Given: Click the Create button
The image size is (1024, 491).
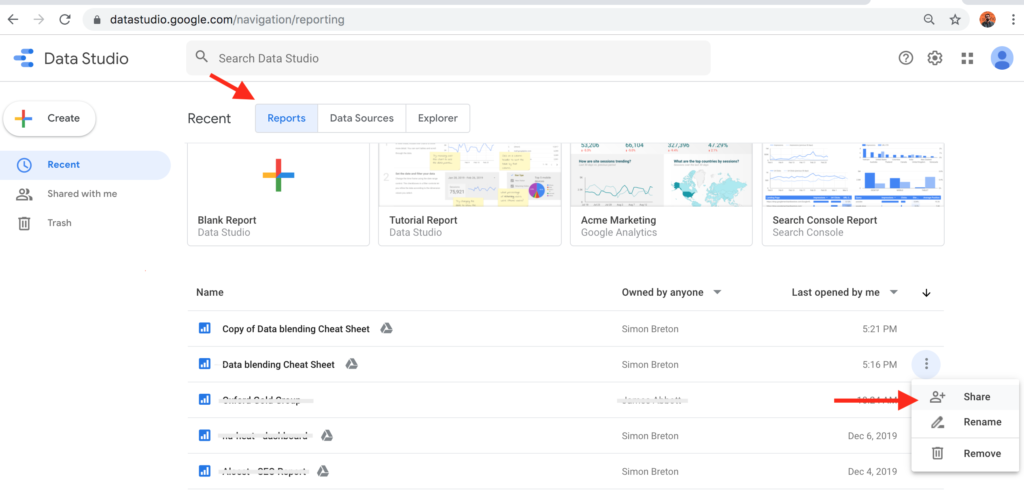Looking at the screenshot, I should click(x=50, y=118).
